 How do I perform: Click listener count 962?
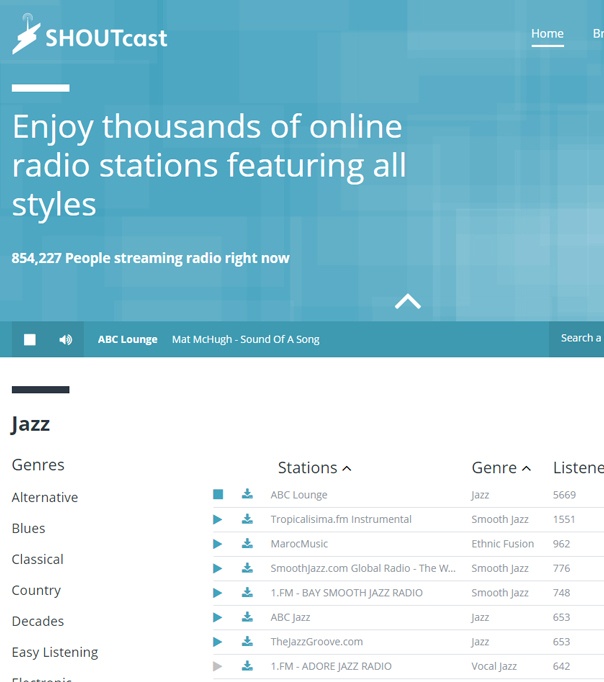tap(561, 544)
